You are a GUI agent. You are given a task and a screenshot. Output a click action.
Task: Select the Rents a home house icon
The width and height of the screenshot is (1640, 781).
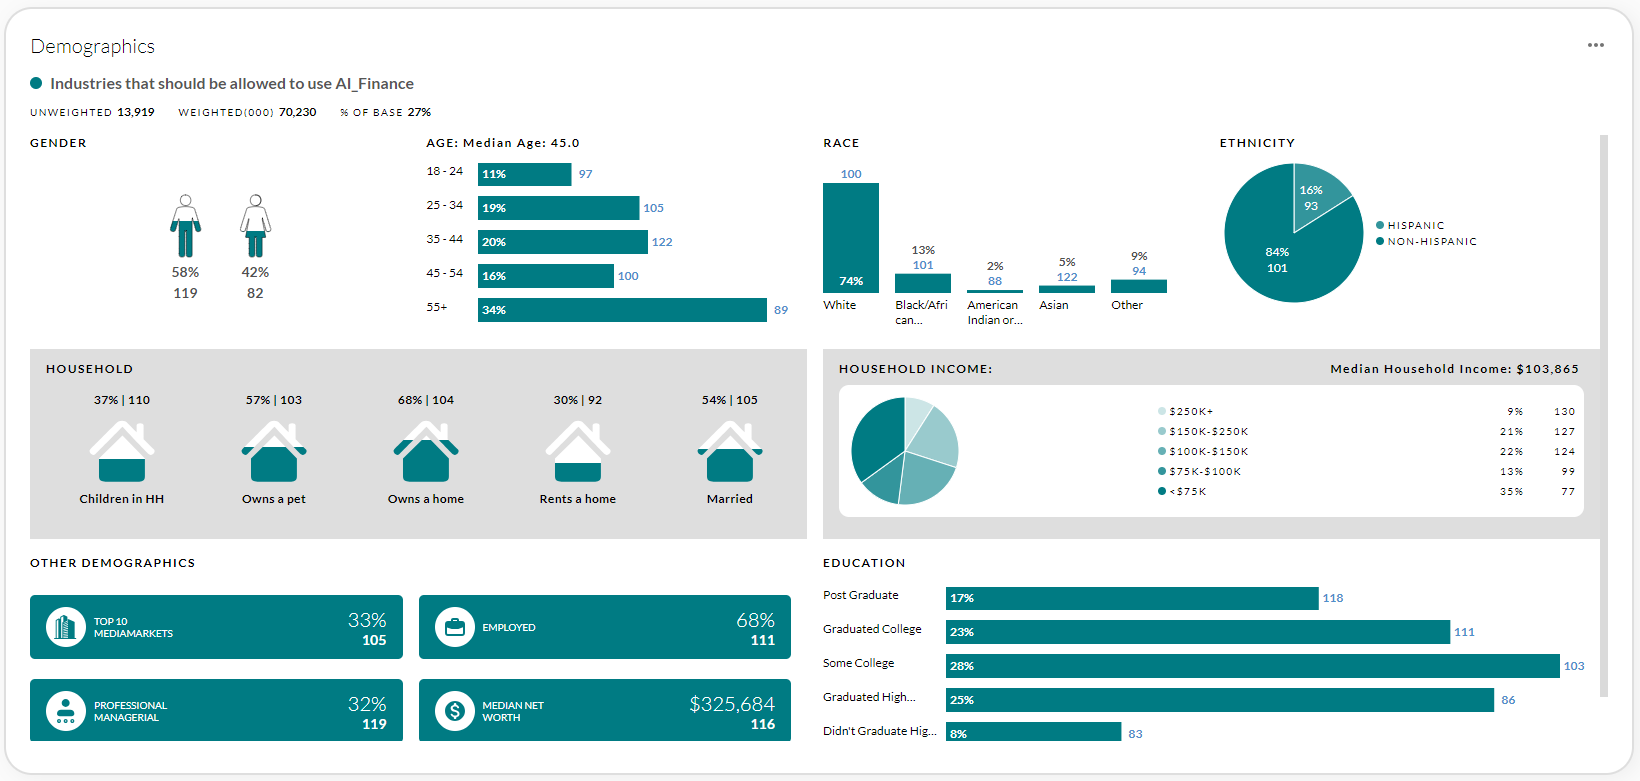click(578, 452)
